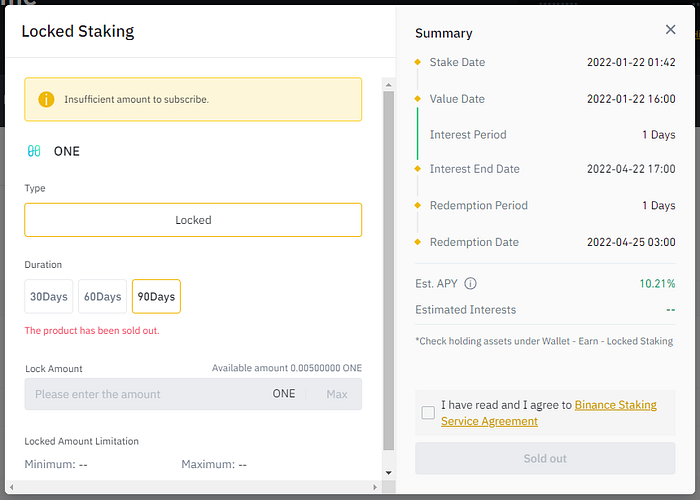
Task: Click the ONE coin logo icon
Action: pyautogui.click(x=34, y=151)
